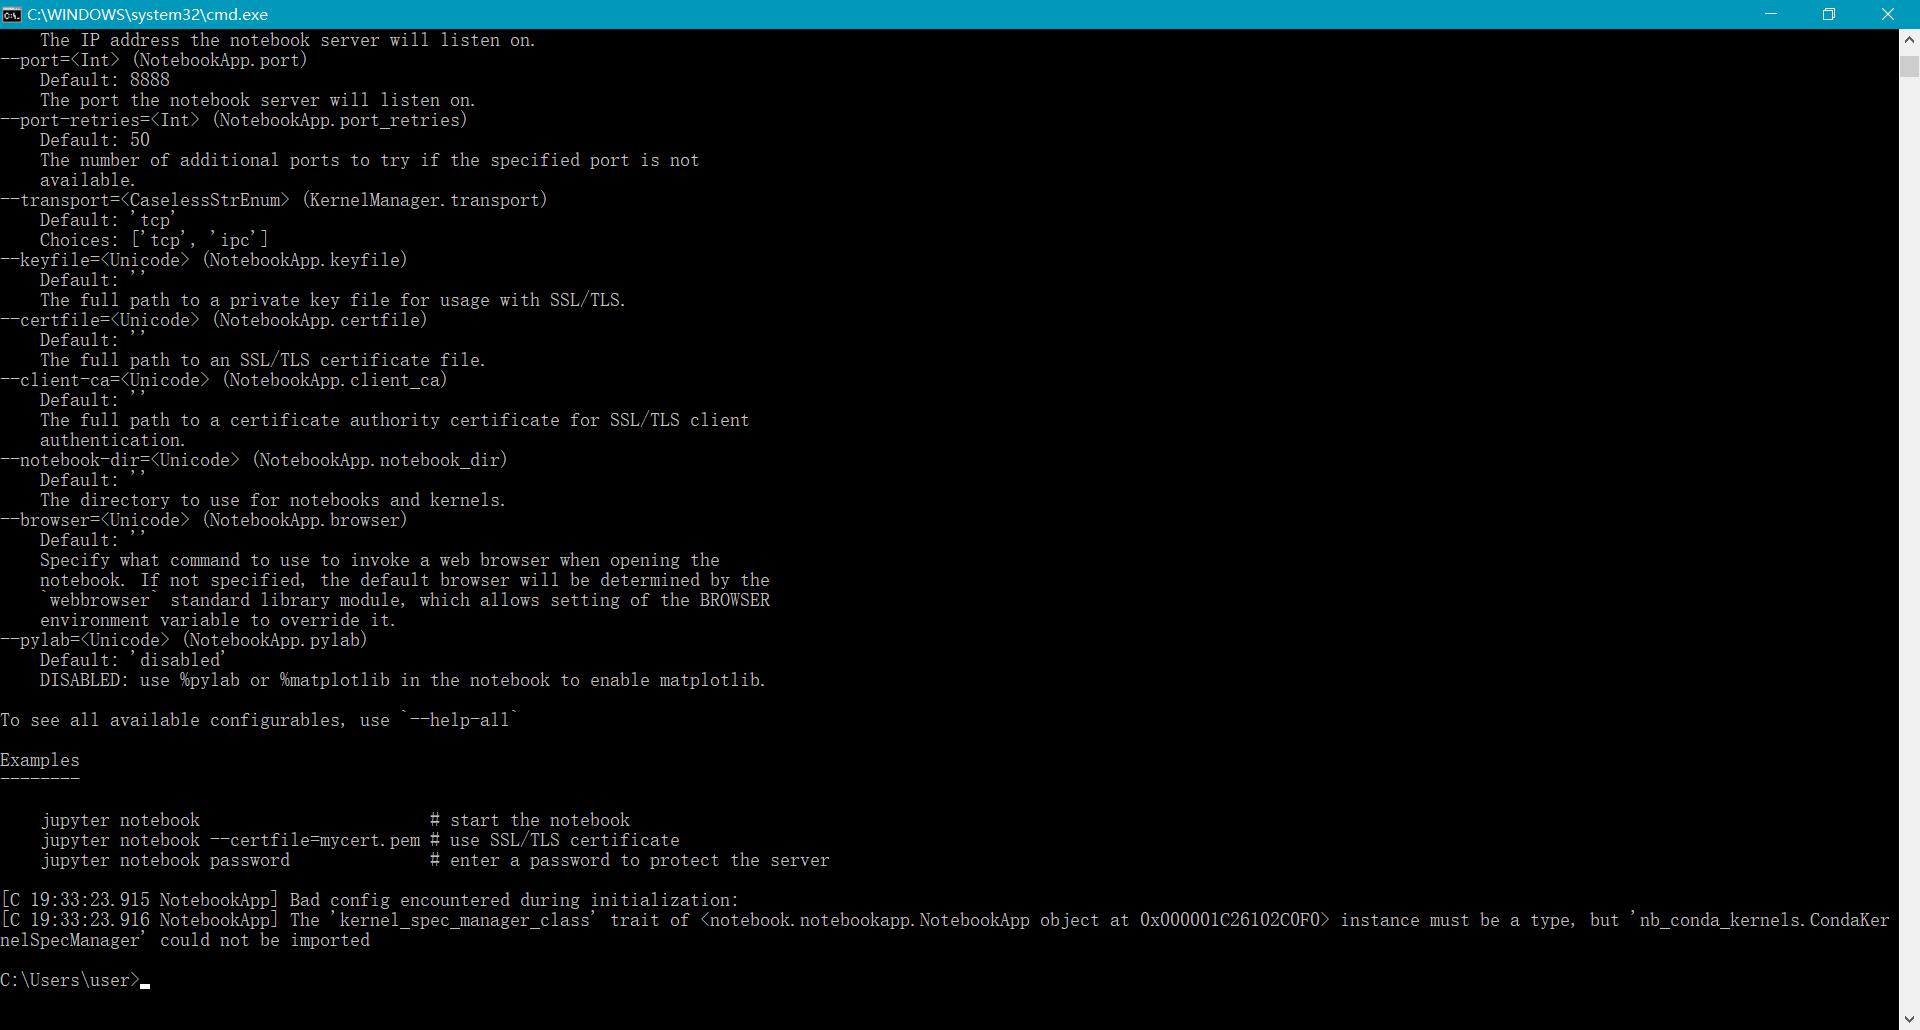Click the jupyter notebook password example line

click(x=165, y=860)
